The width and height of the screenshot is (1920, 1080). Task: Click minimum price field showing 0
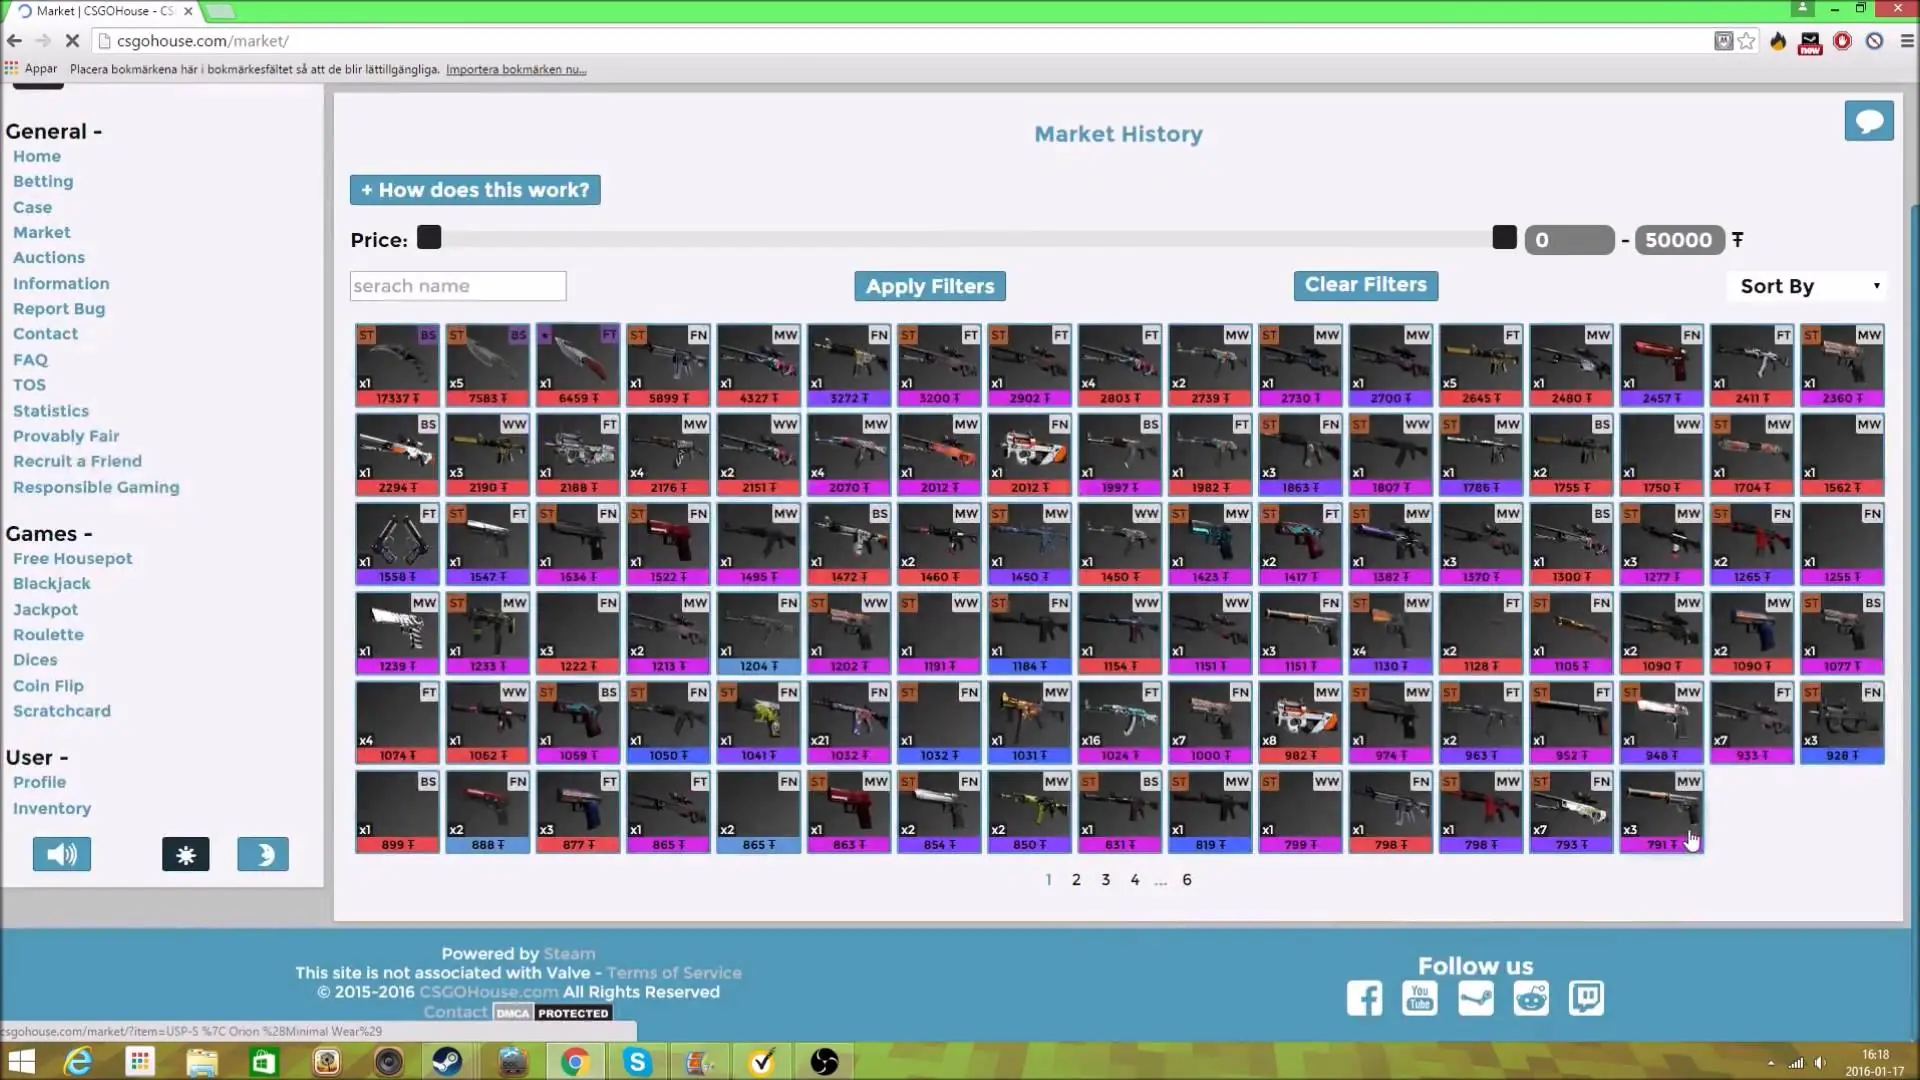(1570, 240)
